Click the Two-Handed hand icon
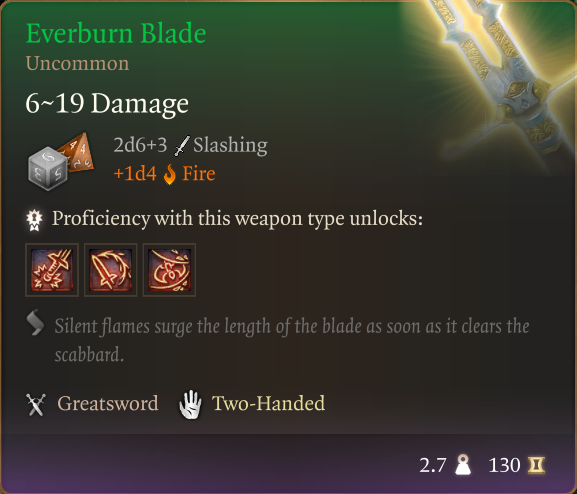577x494 pixels. (x=190, y=404)
